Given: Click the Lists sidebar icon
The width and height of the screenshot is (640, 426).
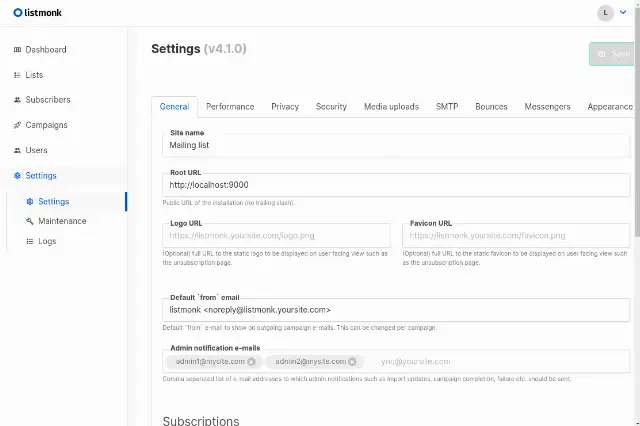Looking at the screenshot, I should coord(17,75).
